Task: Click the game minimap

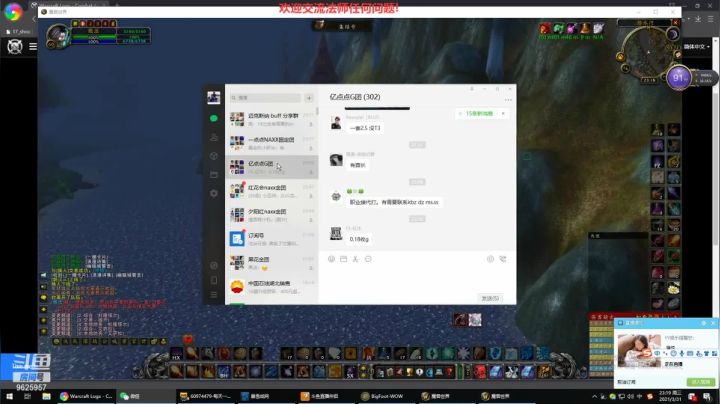Action: (x=648, y=52)
